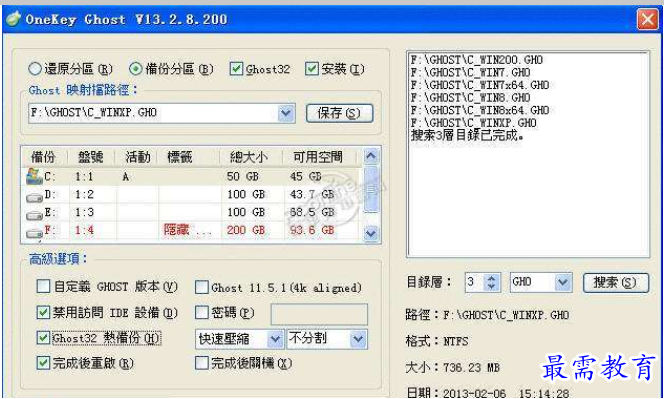Click the Windows drive icon for C:
Image resolution: width=664 pixels, height=399 pixels.
click(x=34, y=176)
